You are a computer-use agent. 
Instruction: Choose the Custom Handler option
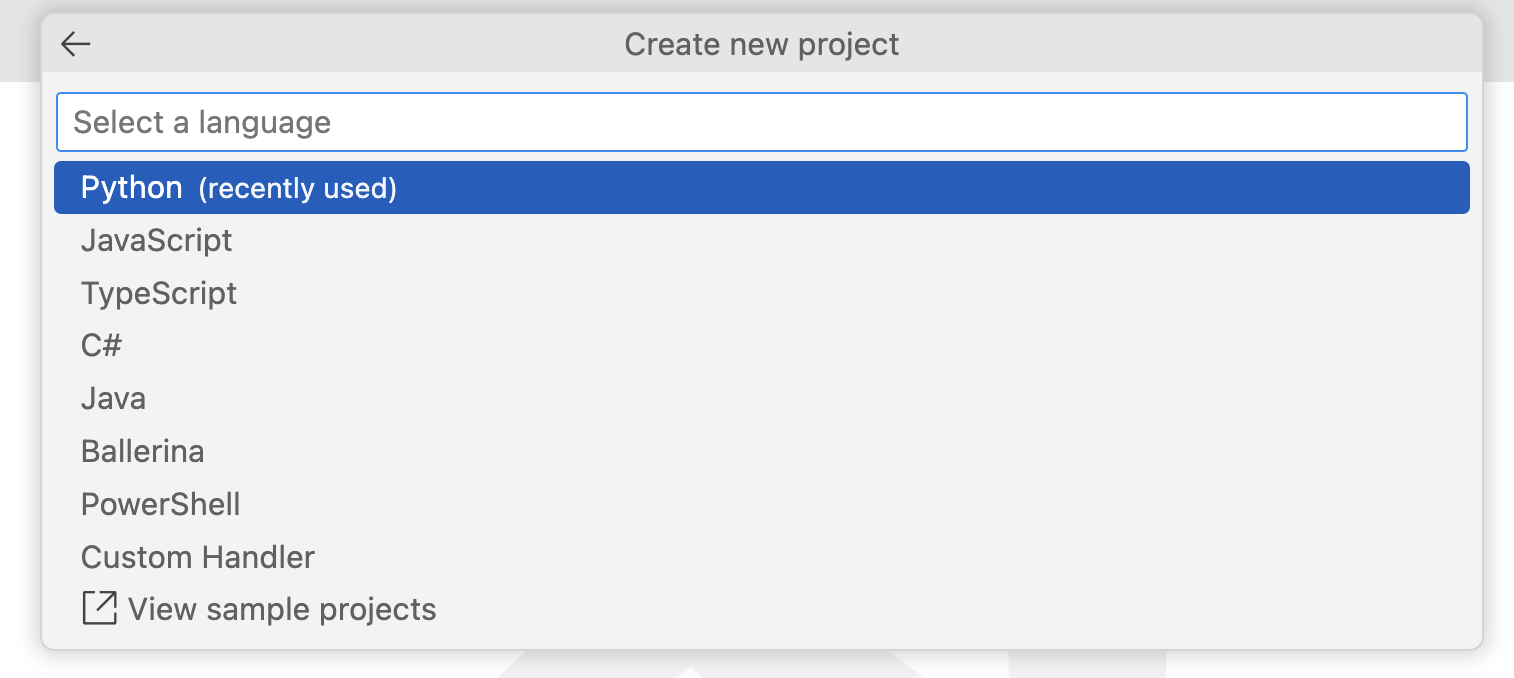197,557
